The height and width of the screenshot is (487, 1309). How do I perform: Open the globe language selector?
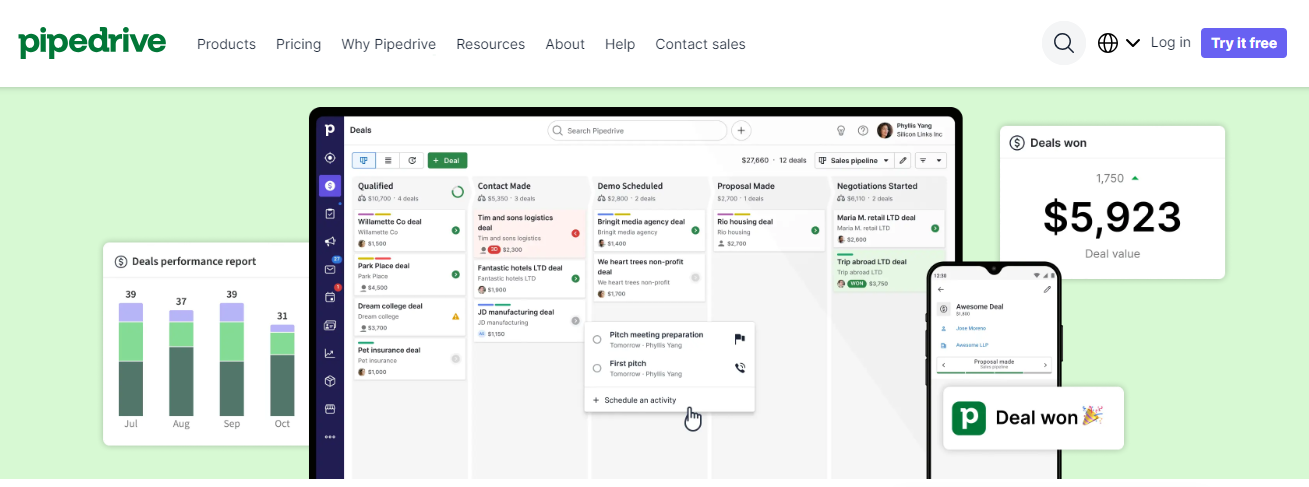pos(1118,43)
